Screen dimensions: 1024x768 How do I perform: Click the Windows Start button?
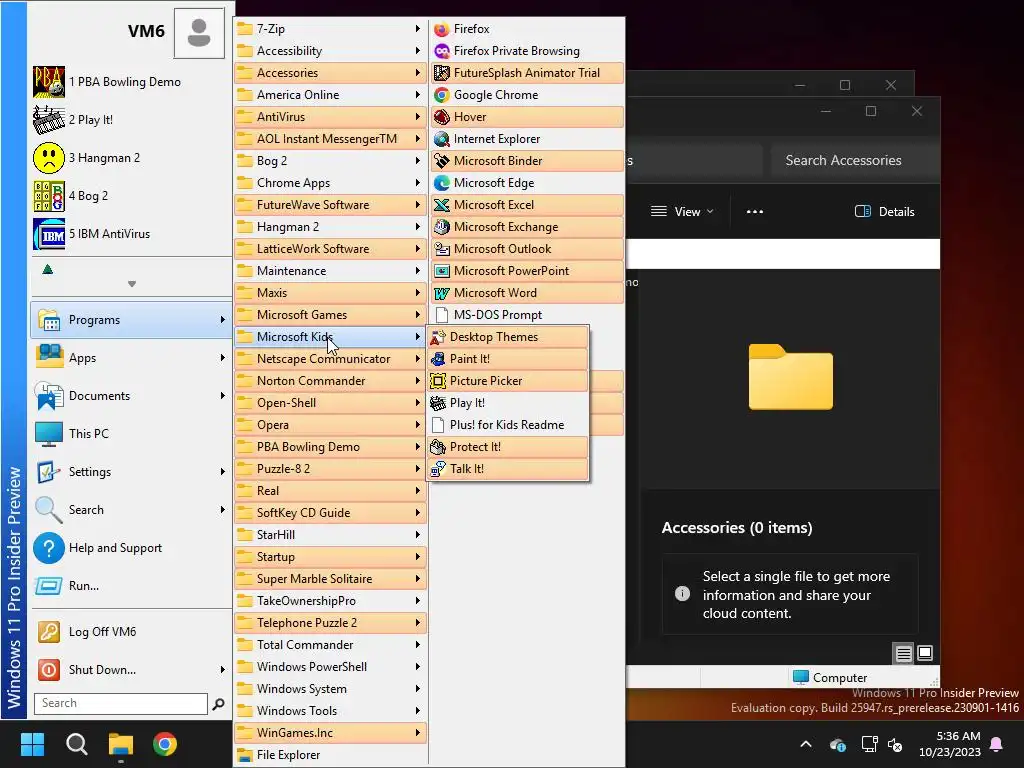[32, 744]
